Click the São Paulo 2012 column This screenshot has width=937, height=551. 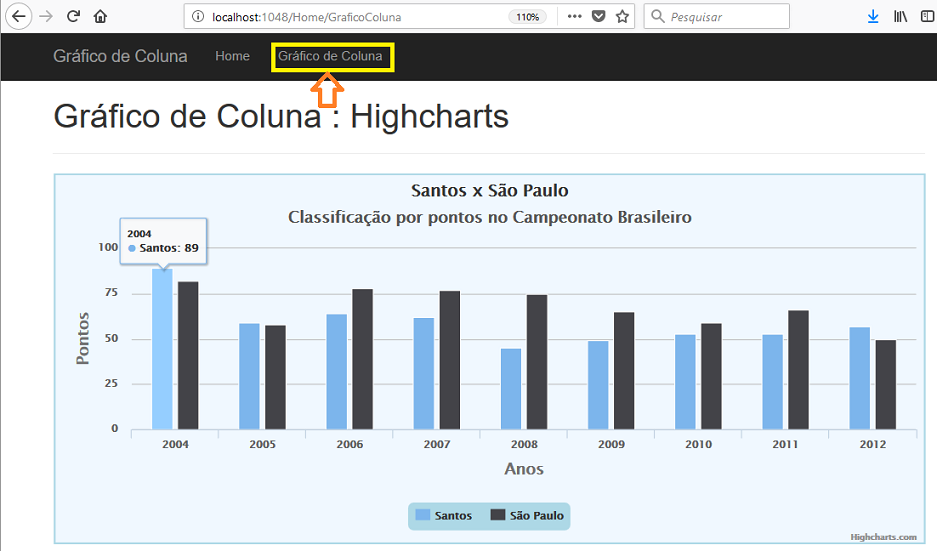point(886,385)
